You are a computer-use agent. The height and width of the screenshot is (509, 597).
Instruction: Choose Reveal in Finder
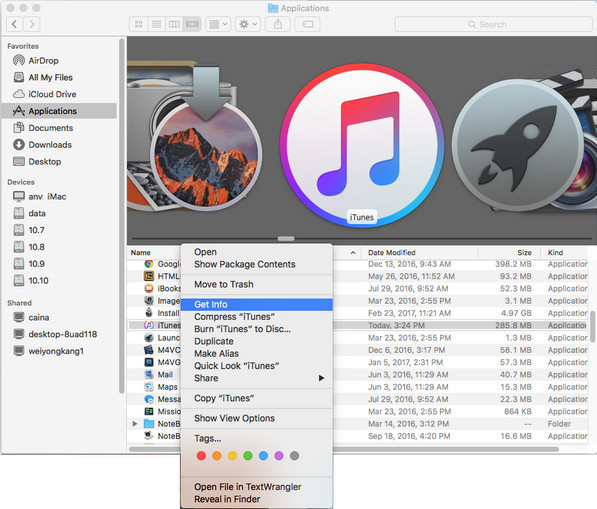pos(257,499)
